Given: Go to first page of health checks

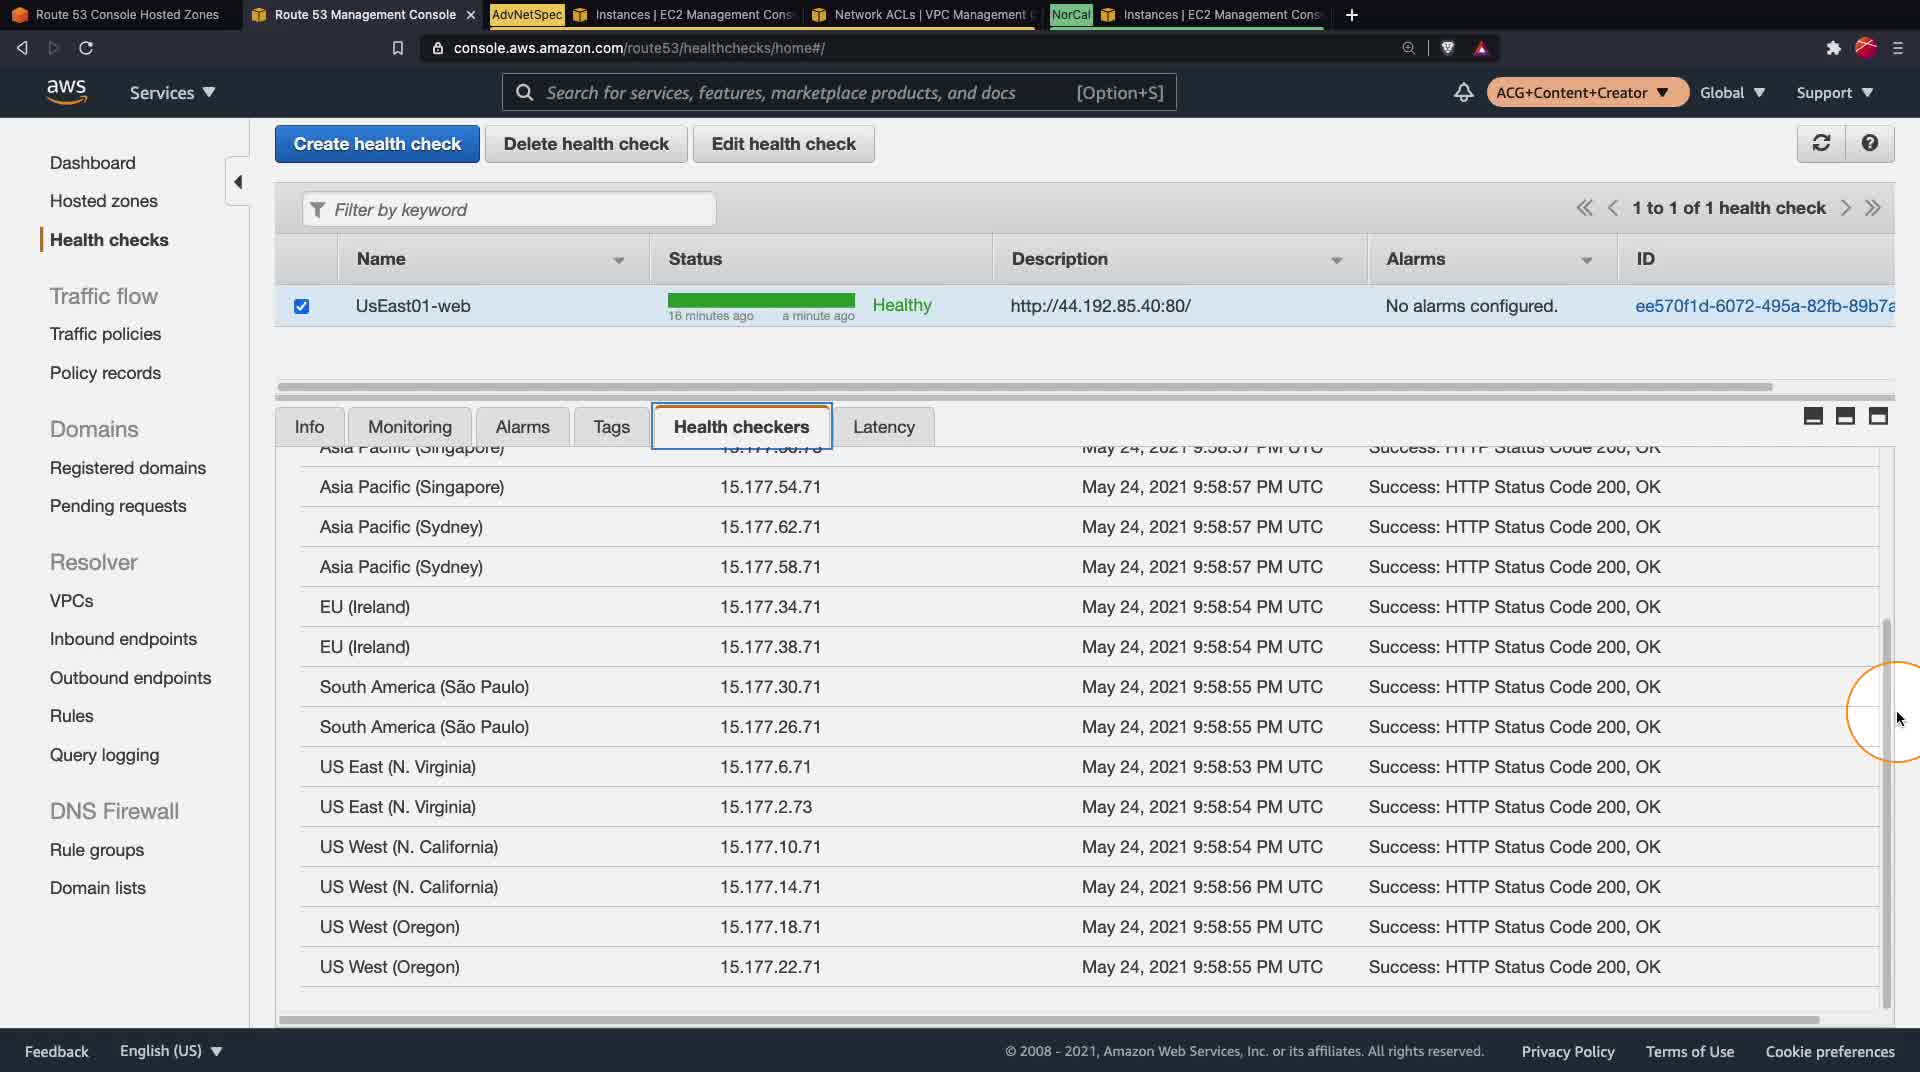Looking at the screenshot, I should point(1584,208).
